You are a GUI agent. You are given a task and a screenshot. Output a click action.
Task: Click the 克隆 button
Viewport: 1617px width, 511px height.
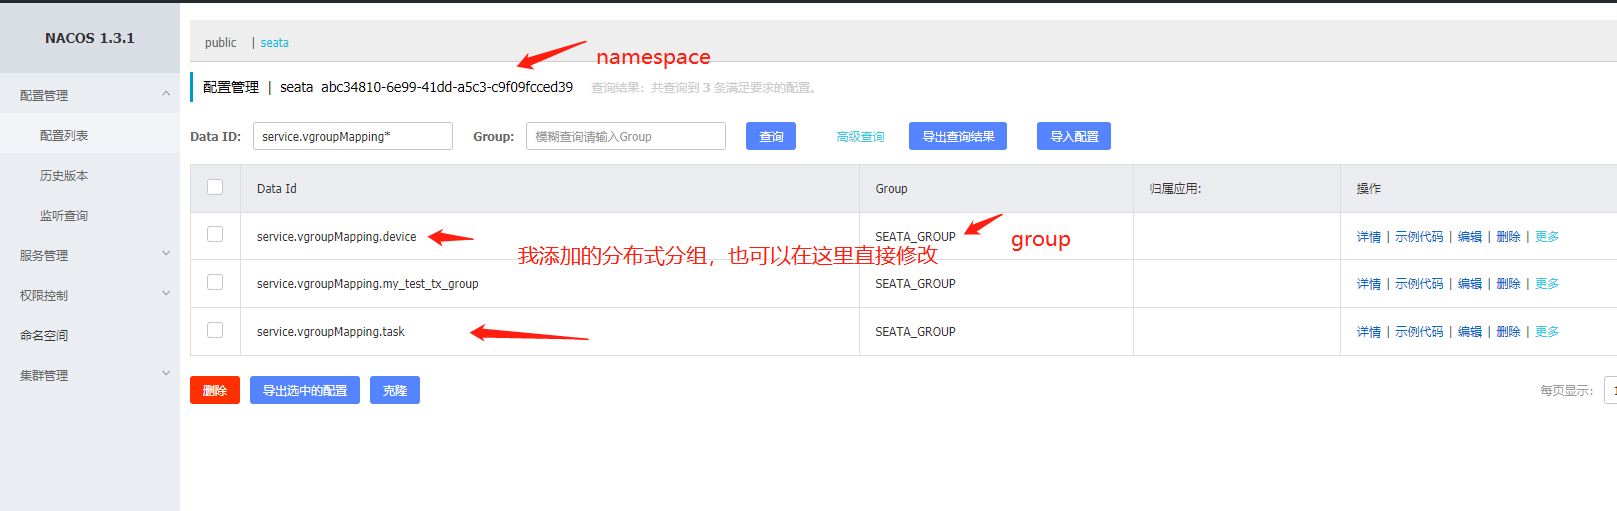(x=395, y=390)
